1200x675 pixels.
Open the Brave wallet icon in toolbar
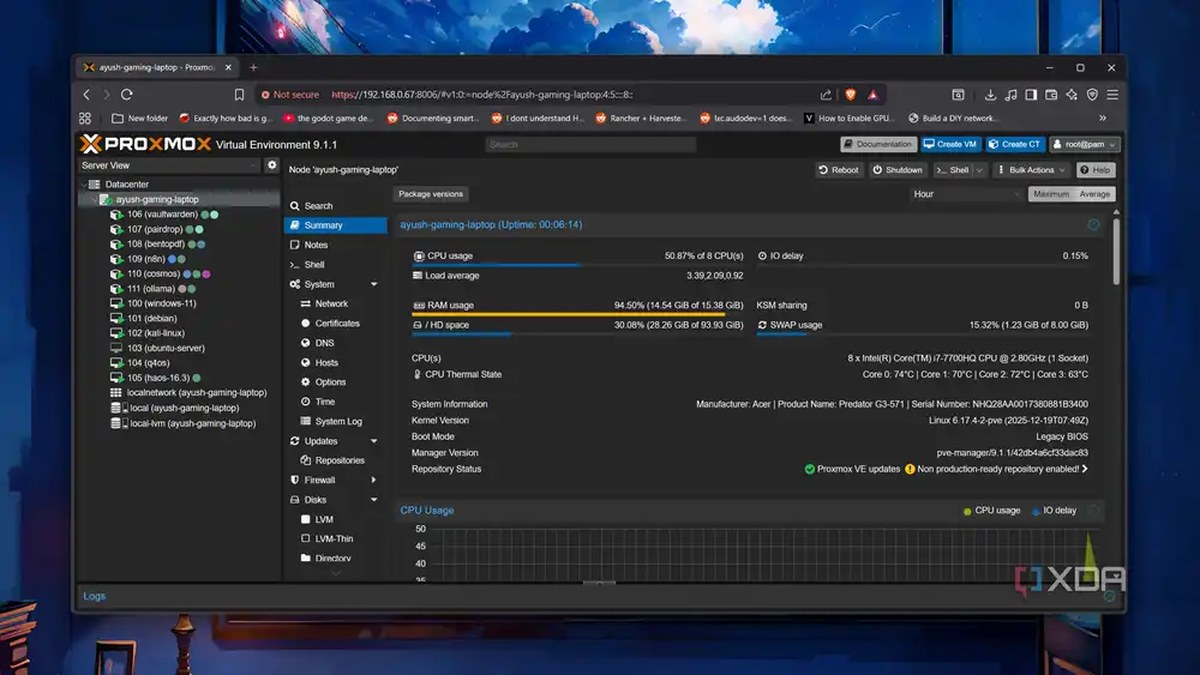point(1051,94)
